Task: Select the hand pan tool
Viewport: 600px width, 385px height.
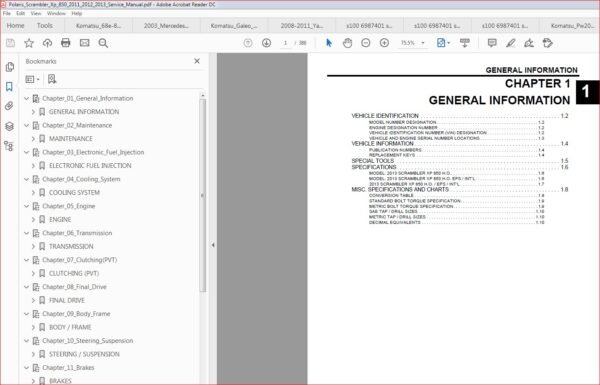Action: pyautogui.click(x=347, y=43)
